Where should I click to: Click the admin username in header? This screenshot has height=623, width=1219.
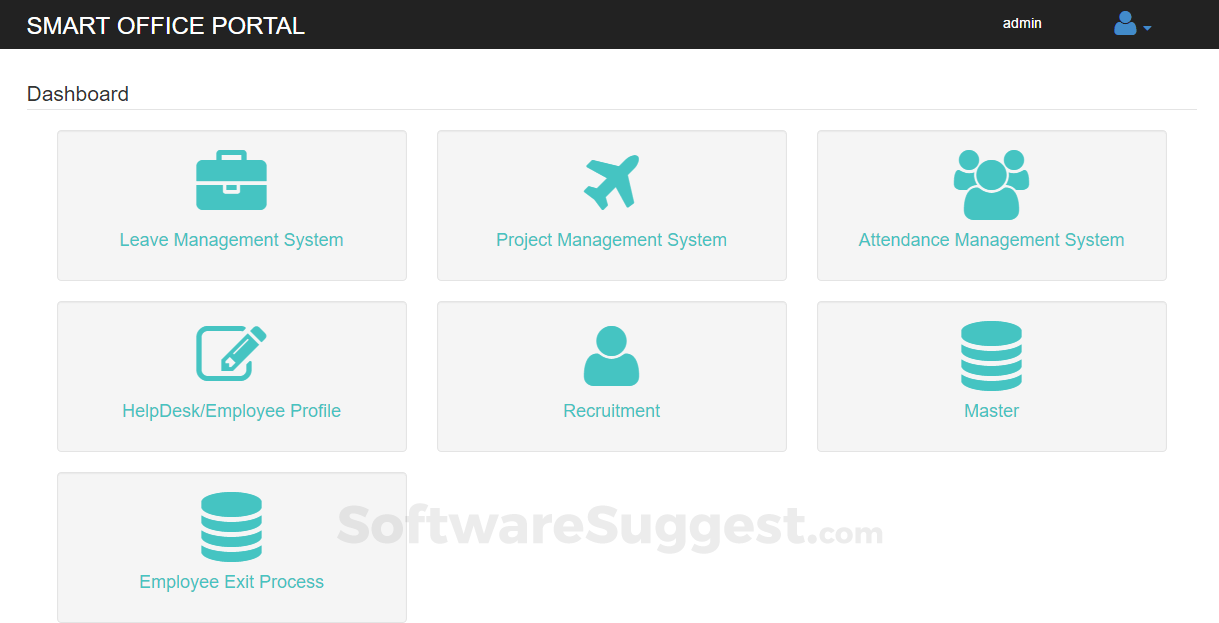point(1022,23)
